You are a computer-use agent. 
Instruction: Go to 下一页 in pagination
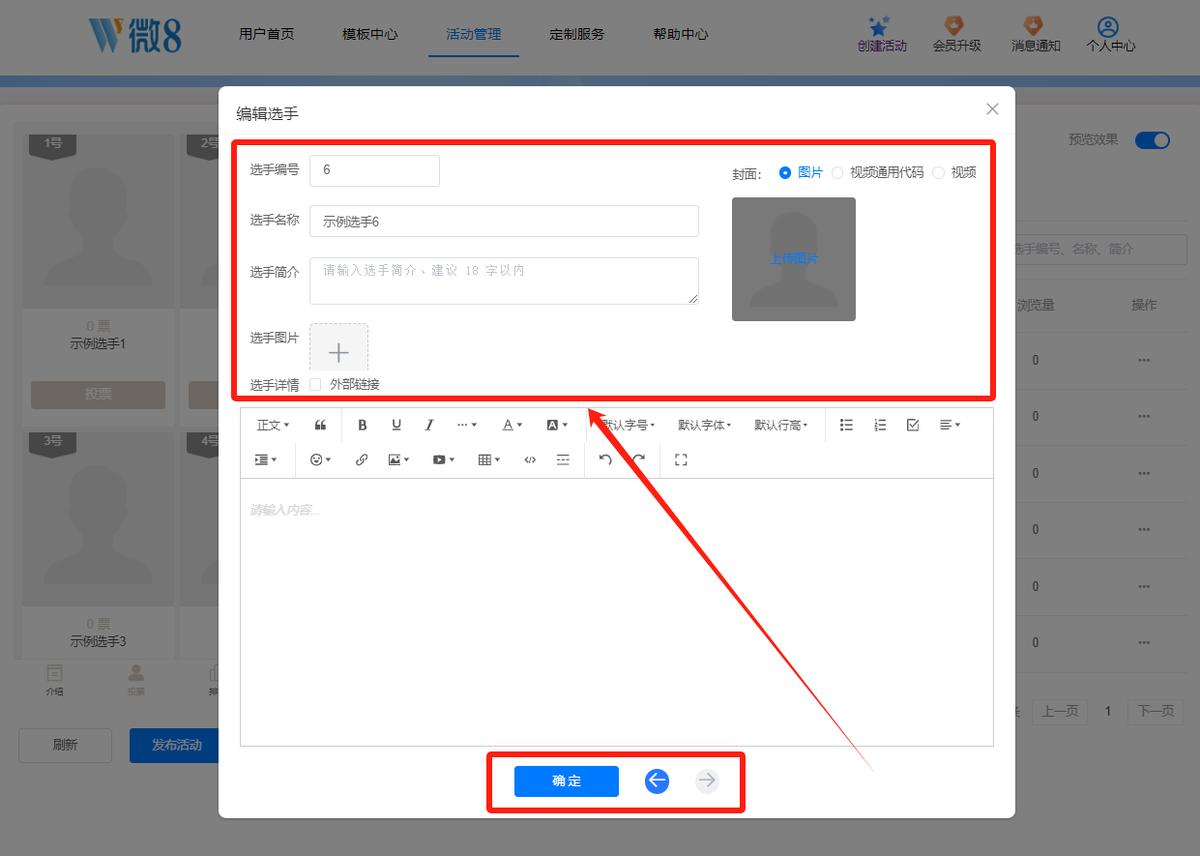click(x=1156, y=711)
